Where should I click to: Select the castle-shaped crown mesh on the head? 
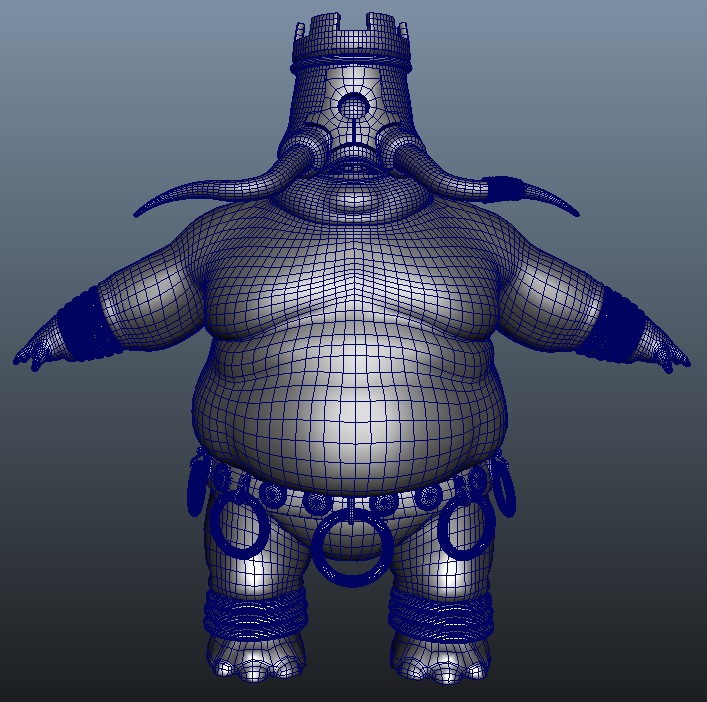[x=352, y=41]
